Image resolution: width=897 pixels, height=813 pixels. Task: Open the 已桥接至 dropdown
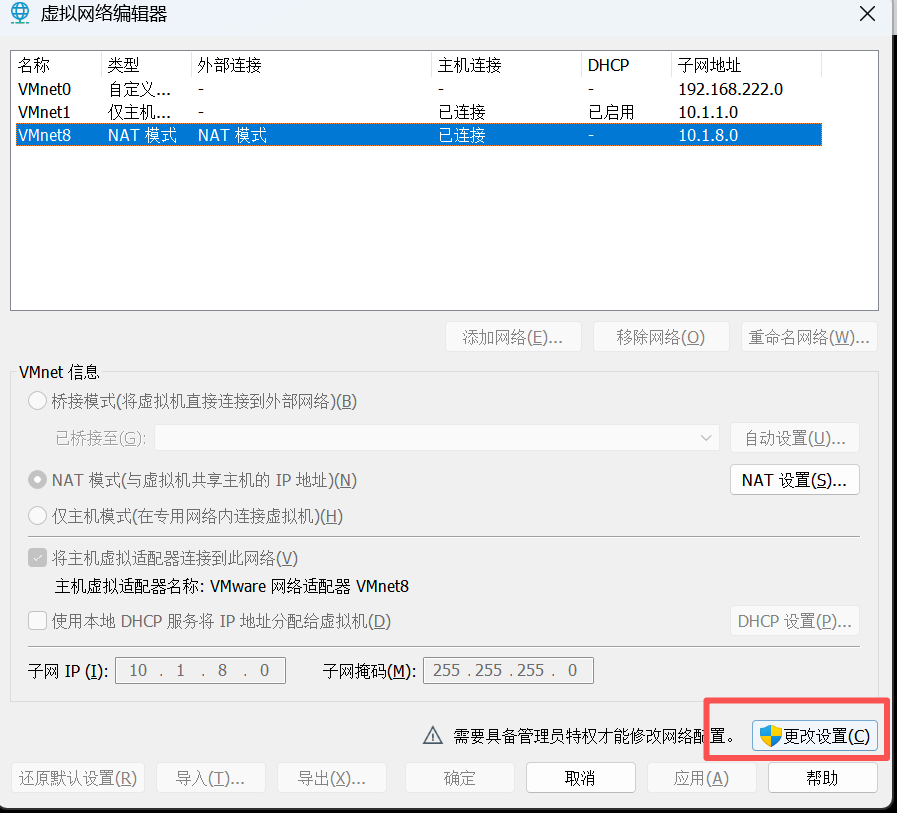point(436,438)
